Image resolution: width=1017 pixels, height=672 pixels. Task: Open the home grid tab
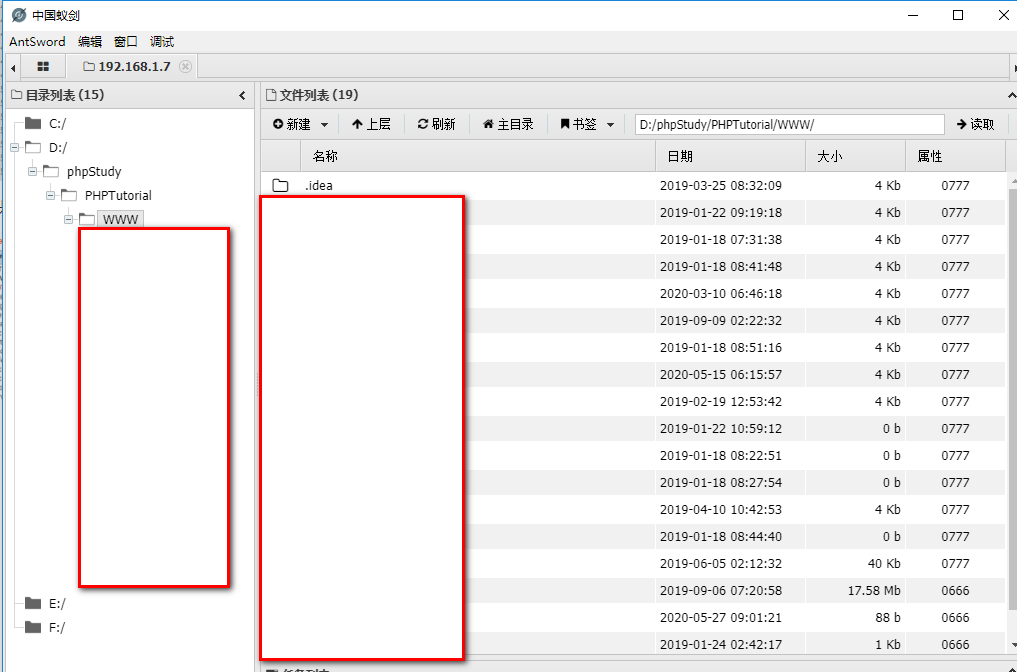pos(43,66)
